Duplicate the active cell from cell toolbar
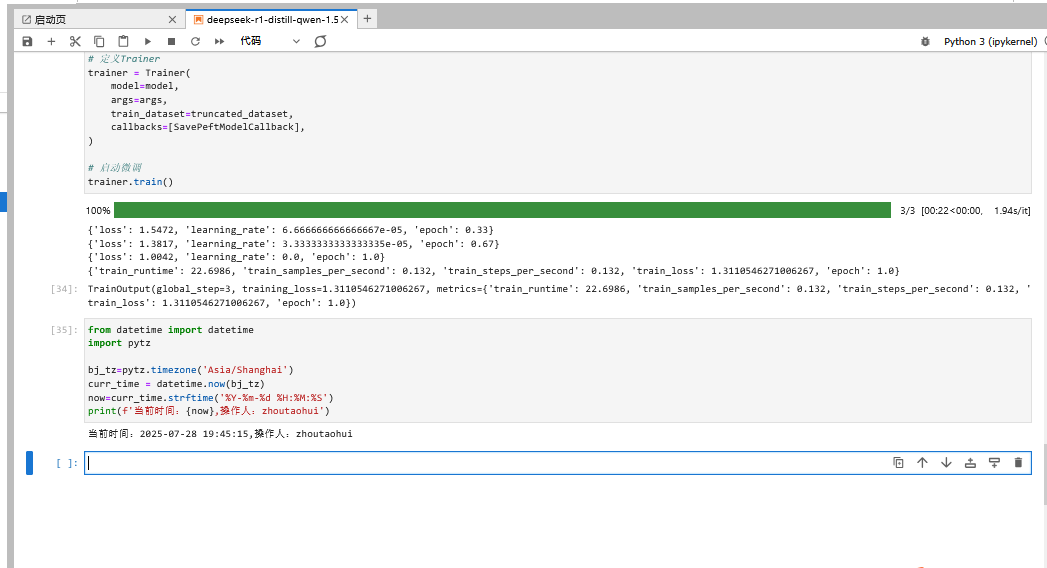Viewport: 1047px width, 568px height. 898,463
